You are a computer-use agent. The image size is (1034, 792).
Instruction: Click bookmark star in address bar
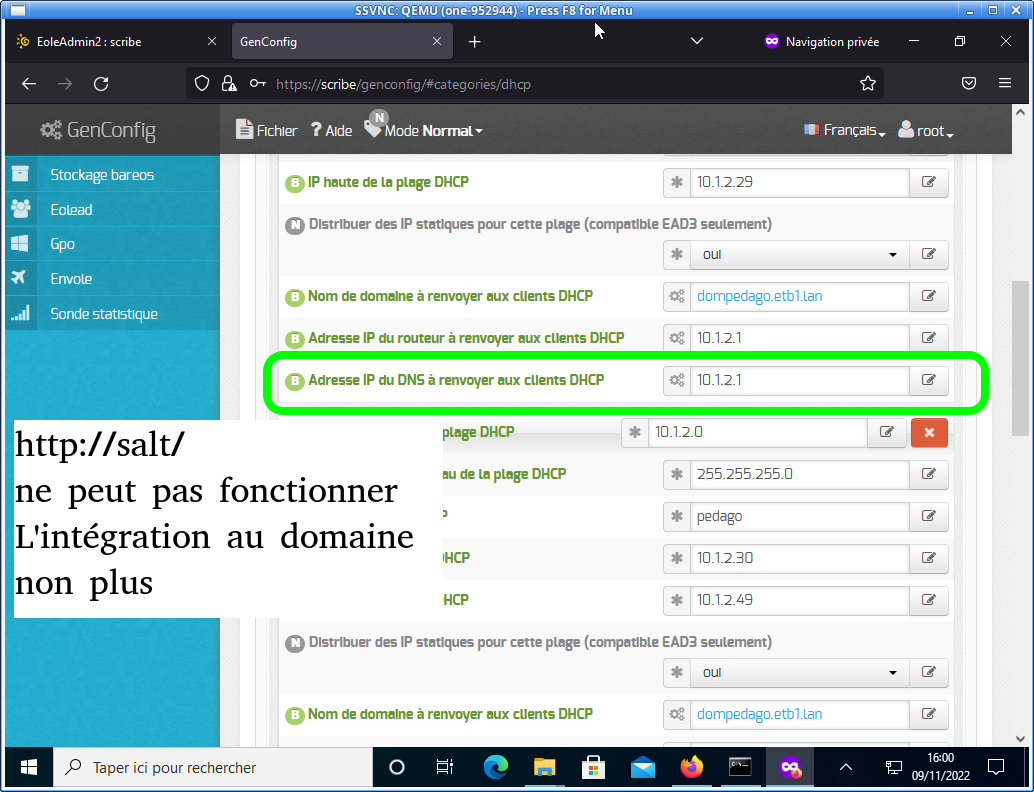868,84
